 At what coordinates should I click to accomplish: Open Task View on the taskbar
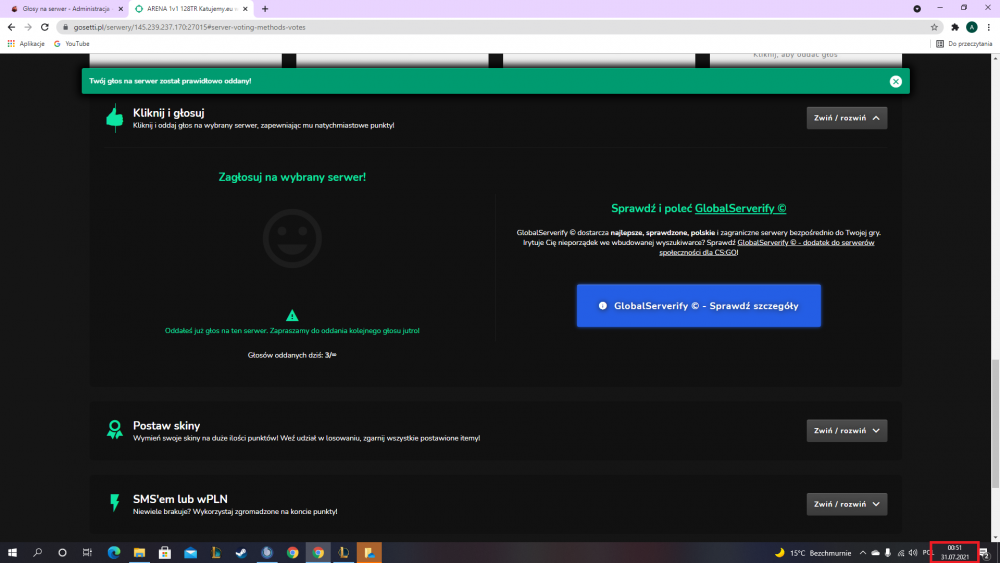87,553
